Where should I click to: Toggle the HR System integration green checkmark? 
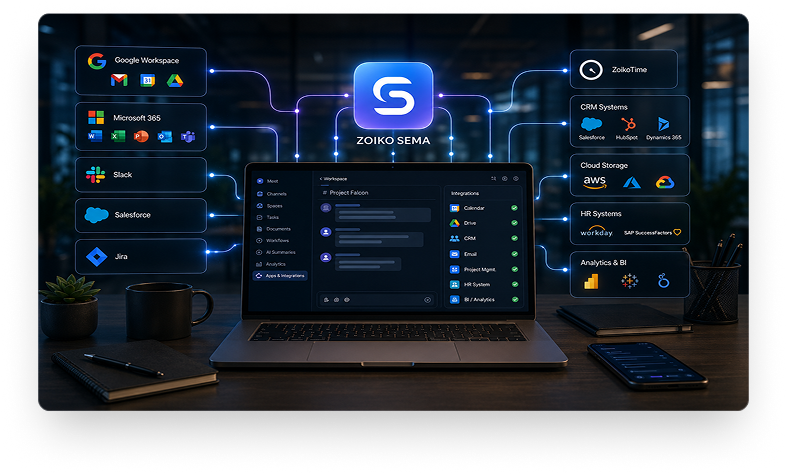(x=514, y=284)
